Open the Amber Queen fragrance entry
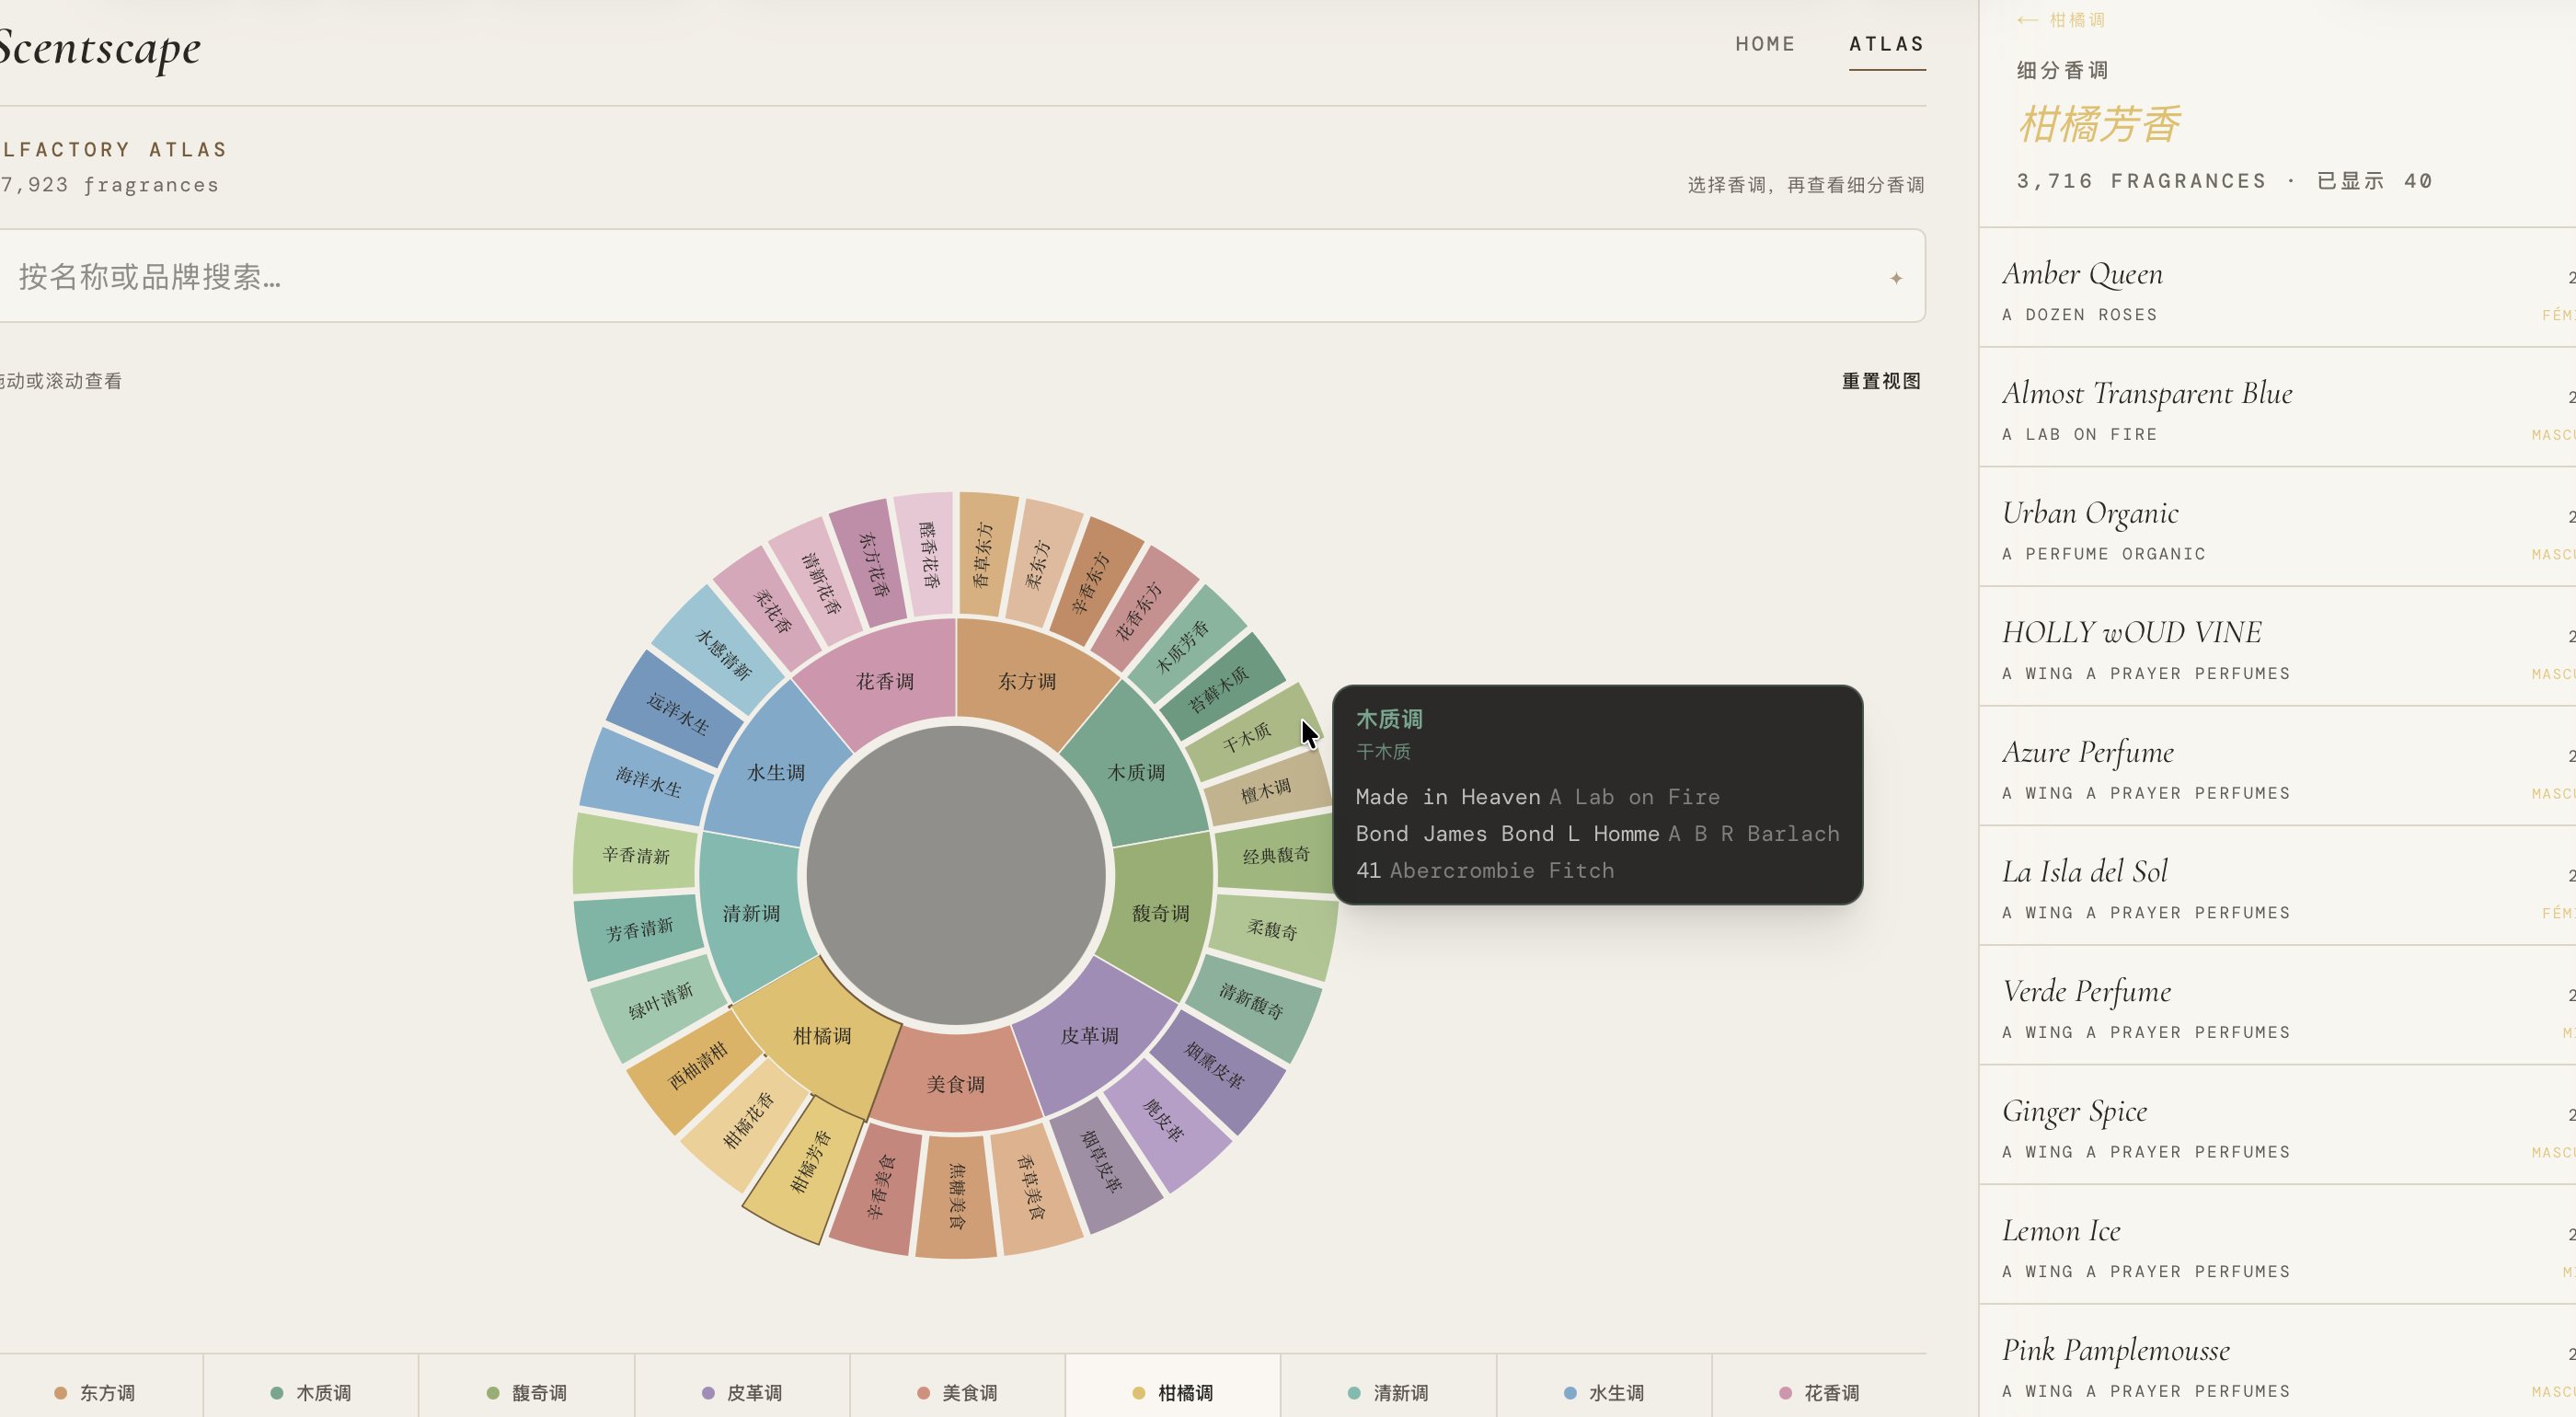The height and width of the screenshot is (1417, 2576). click(x=2277, y=288)
